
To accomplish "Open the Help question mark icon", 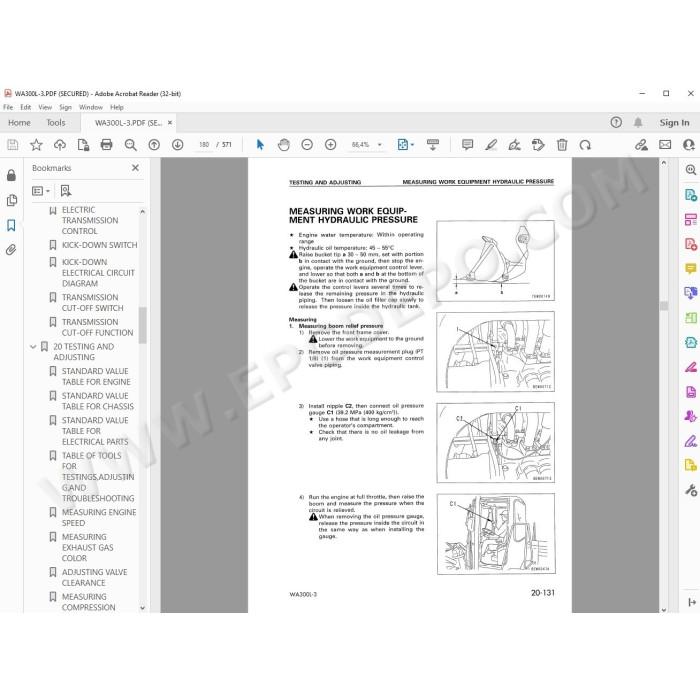I will click(x=616, y=122).
